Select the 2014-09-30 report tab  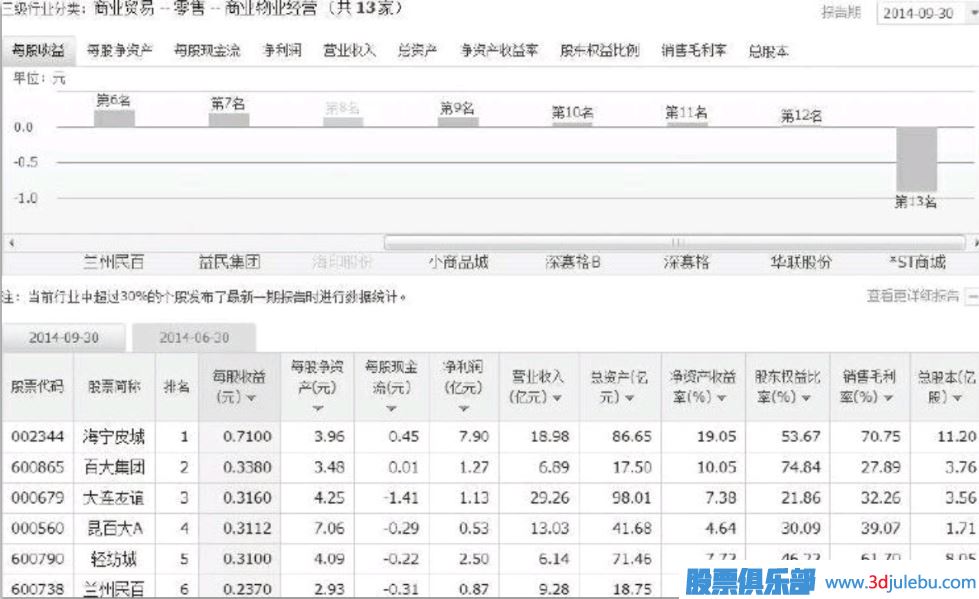66,339
